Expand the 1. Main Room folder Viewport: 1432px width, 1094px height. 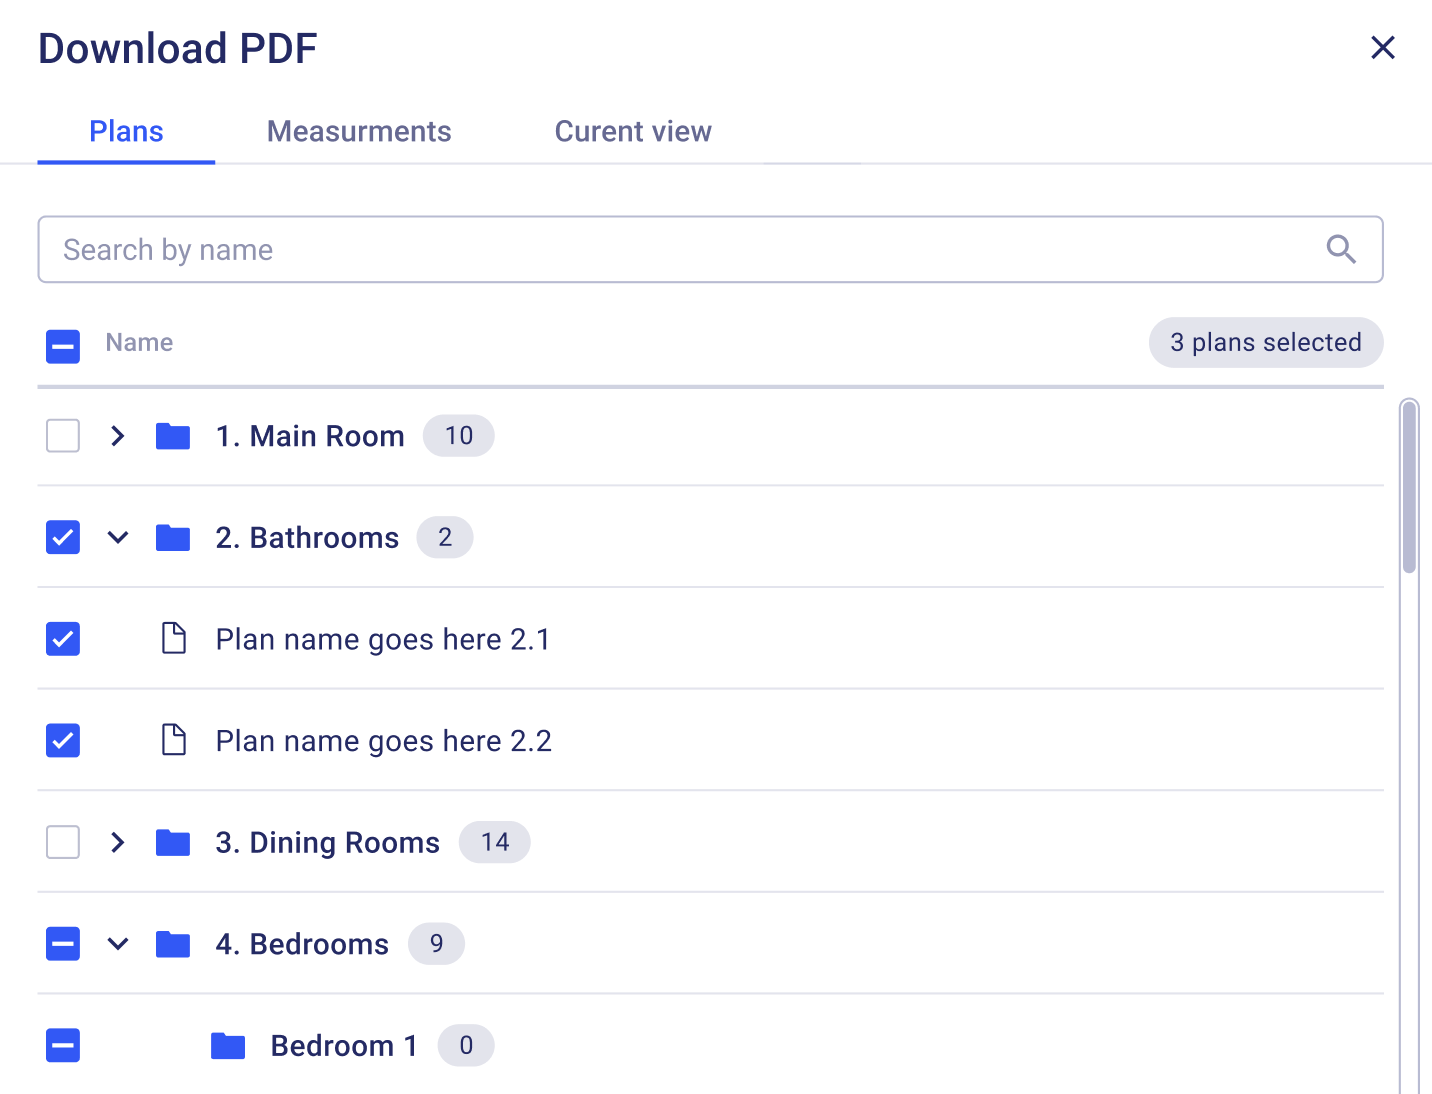(x=118, y=436)
